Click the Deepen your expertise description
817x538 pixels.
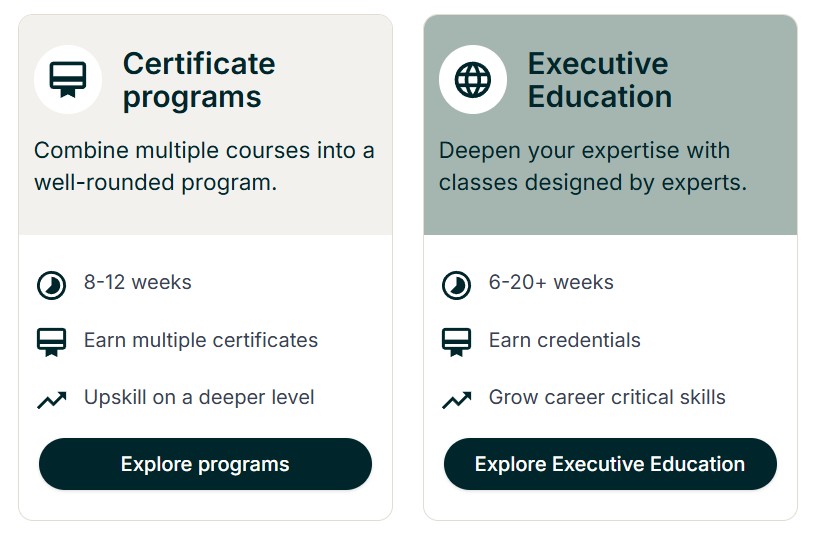592,167
